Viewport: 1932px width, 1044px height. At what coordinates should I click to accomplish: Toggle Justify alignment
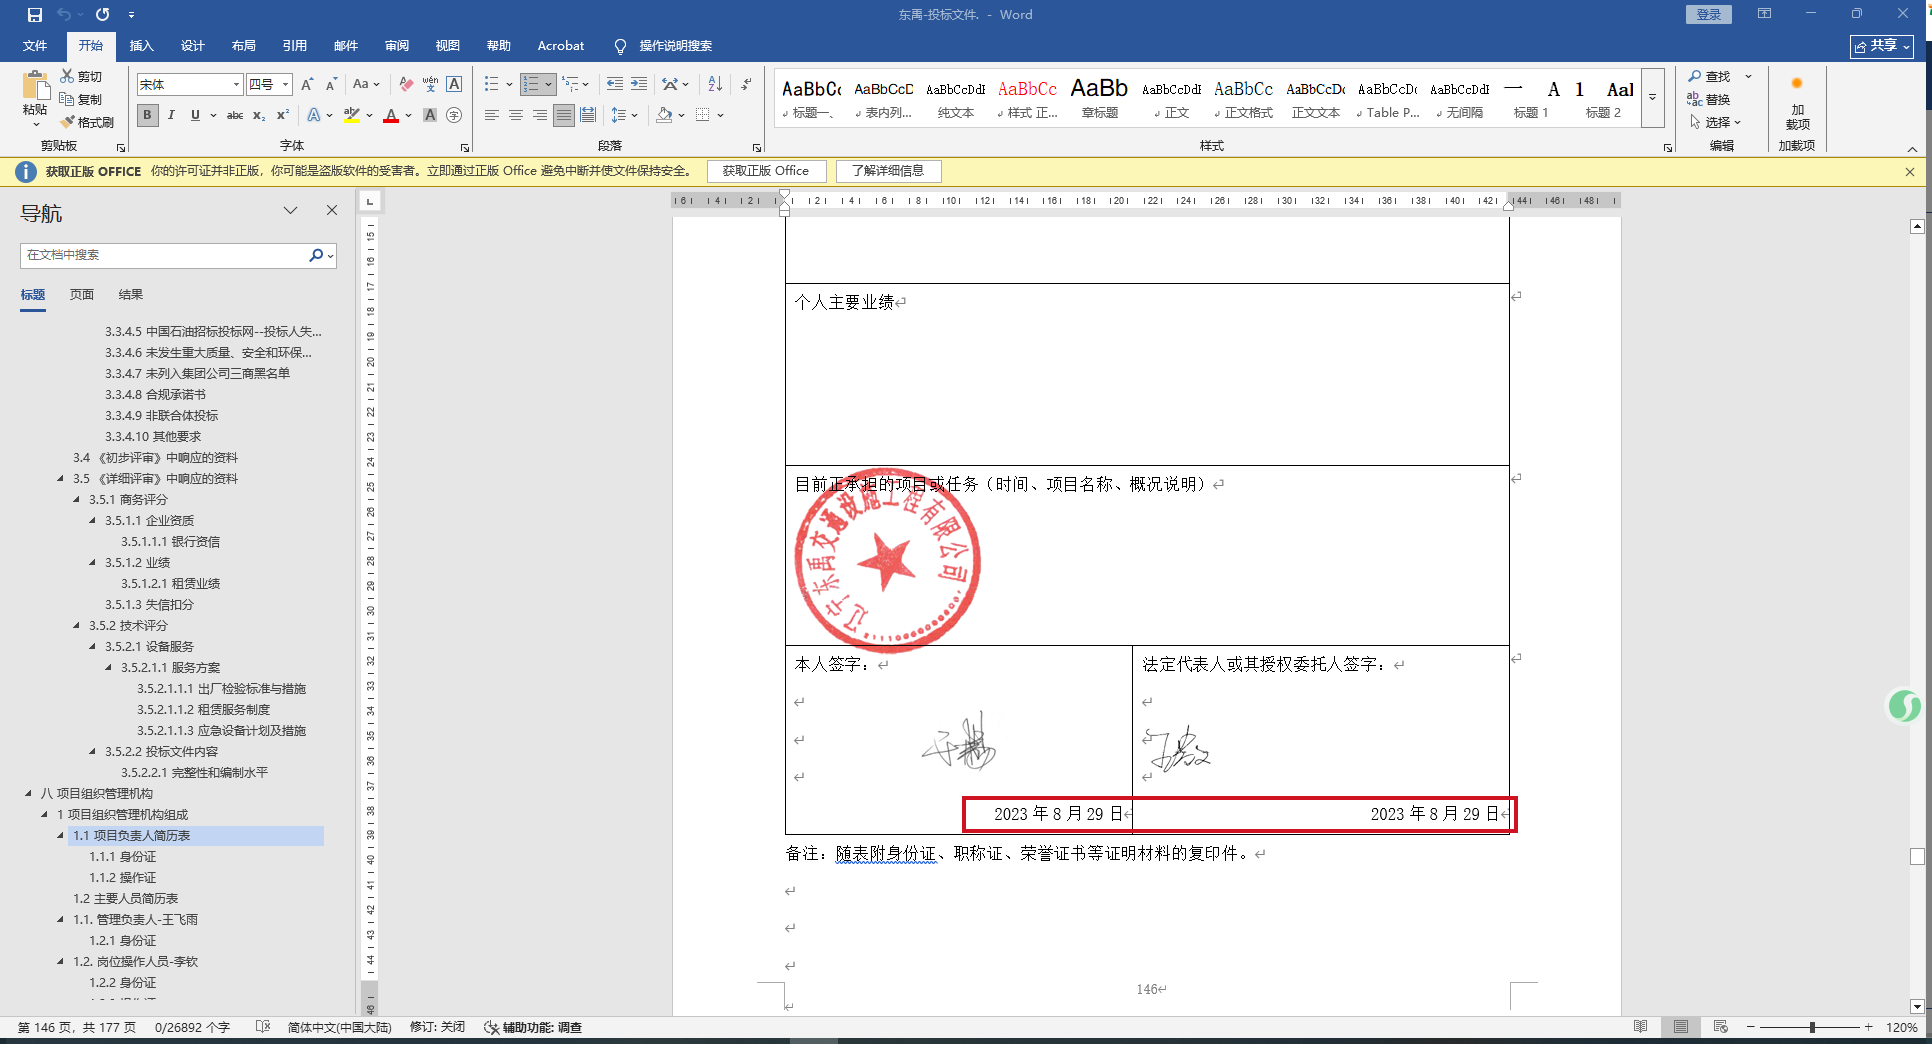coord(564,115)
